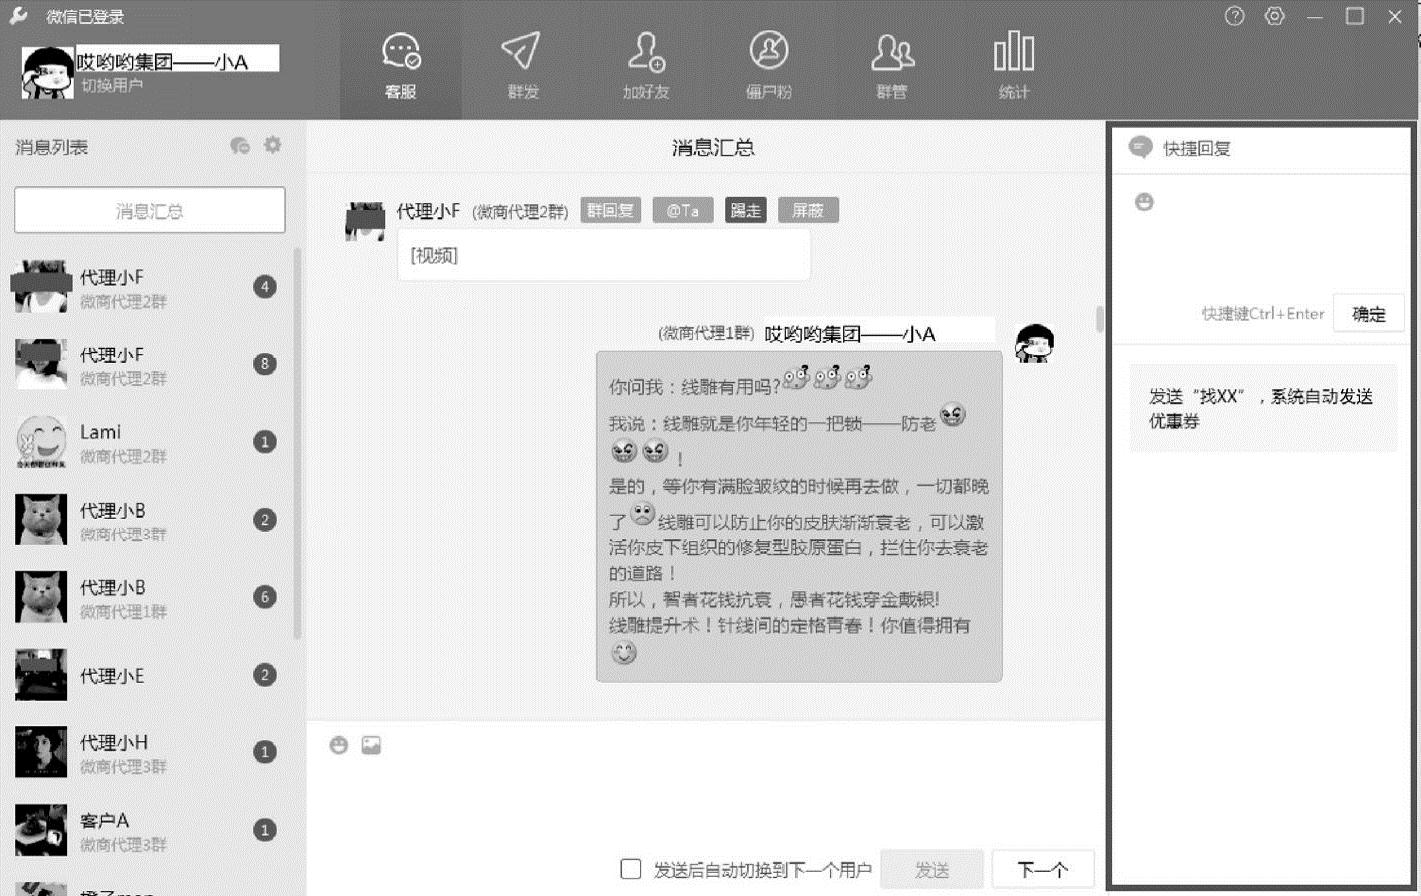
Task: Open message list settings gear icon
Action: [x=272, y=145]
